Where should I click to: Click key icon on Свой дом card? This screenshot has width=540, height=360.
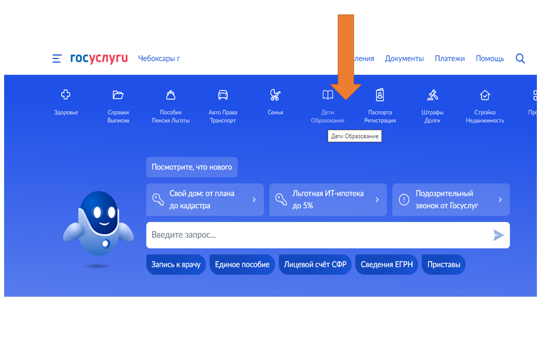[158, 199]
